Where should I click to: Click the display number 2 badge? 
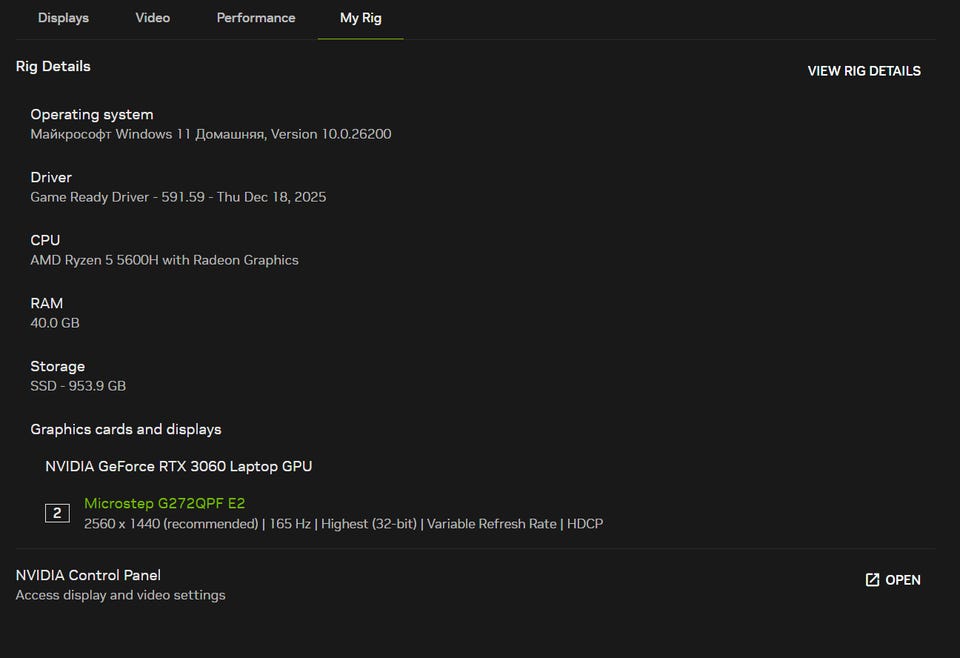[x=57, y=513]
